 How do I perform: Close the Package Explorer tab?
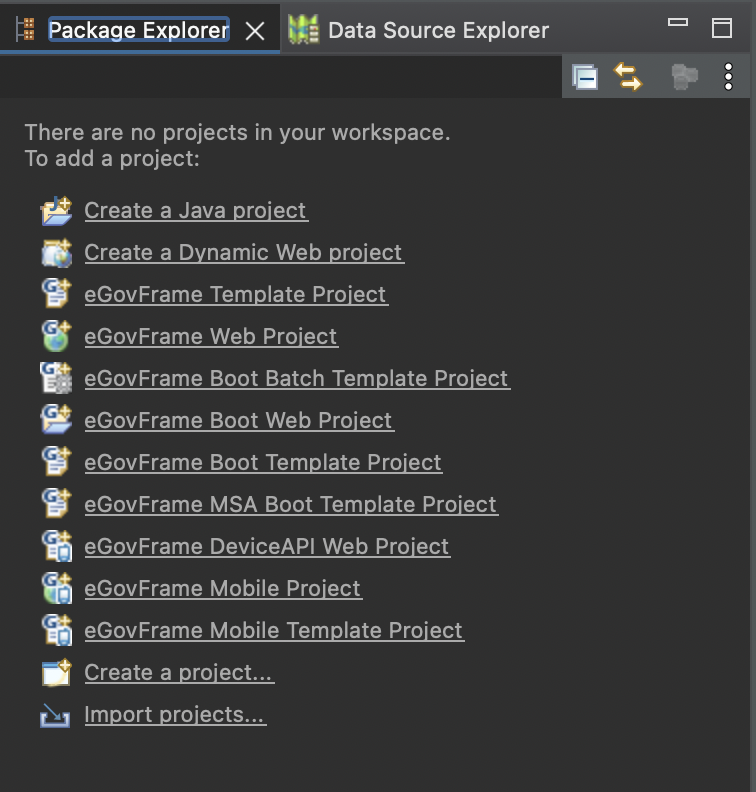255,31
